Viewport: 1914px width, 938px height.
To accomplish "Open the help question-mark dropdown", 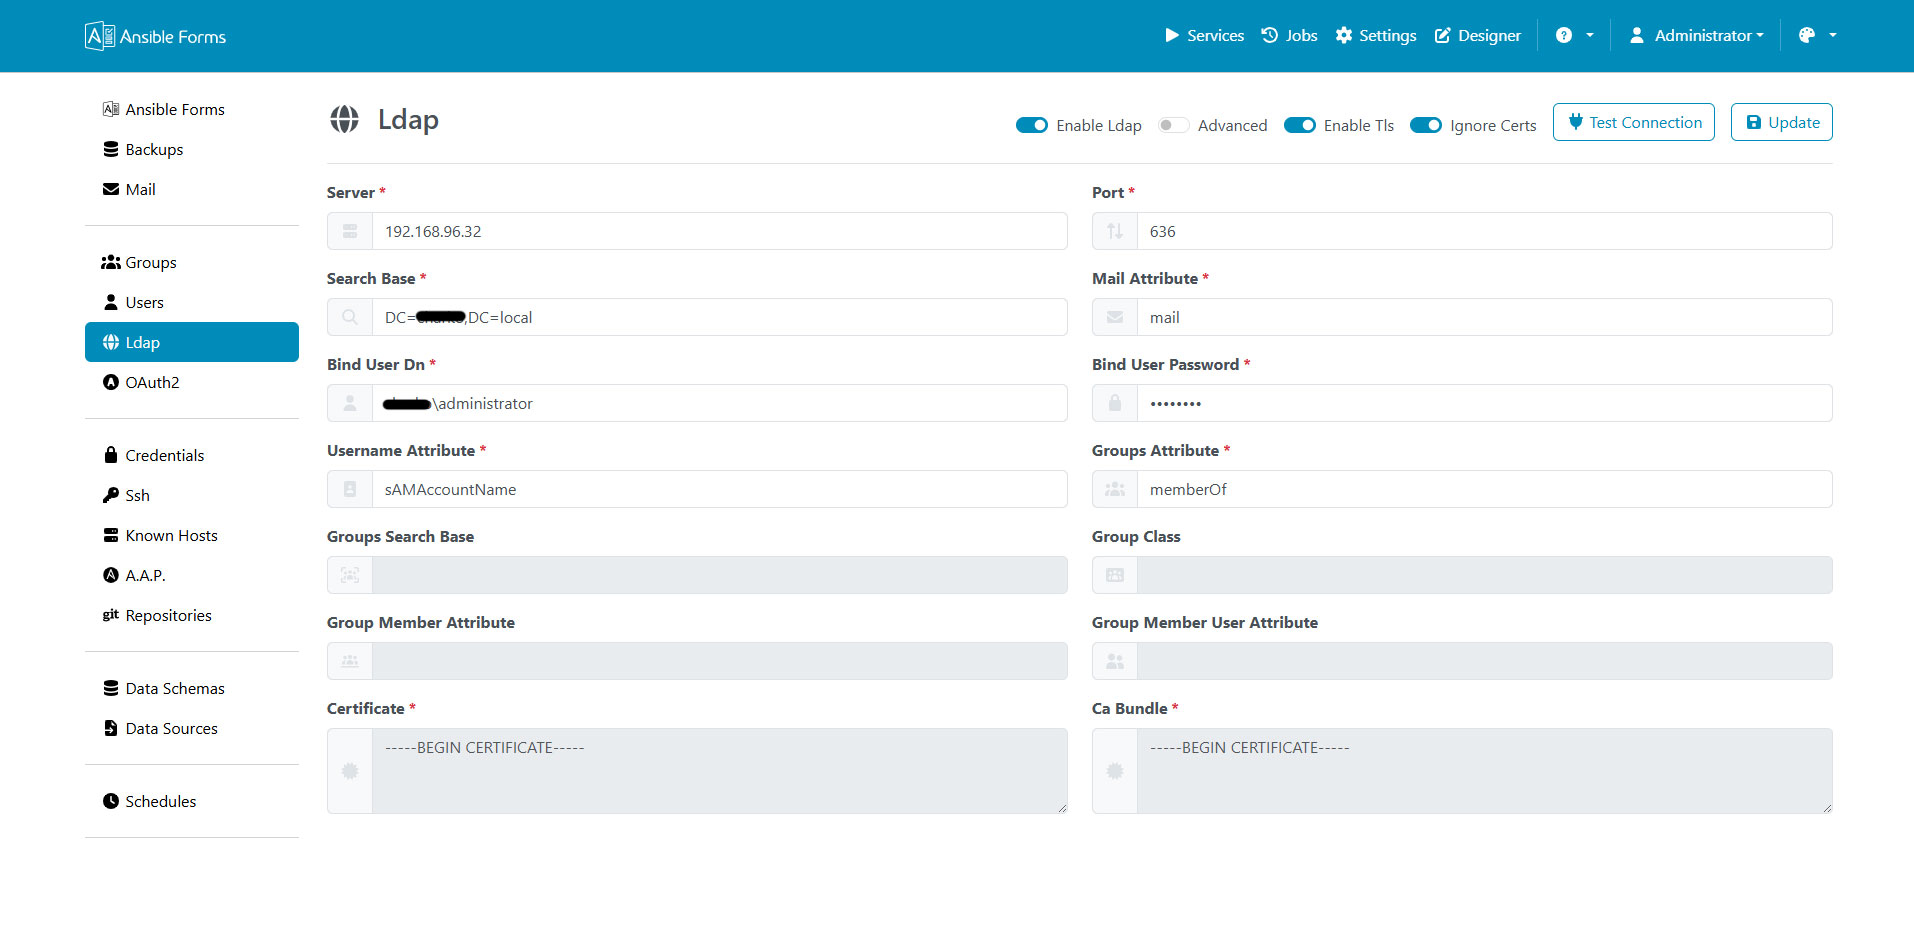I will [1573, 35].
